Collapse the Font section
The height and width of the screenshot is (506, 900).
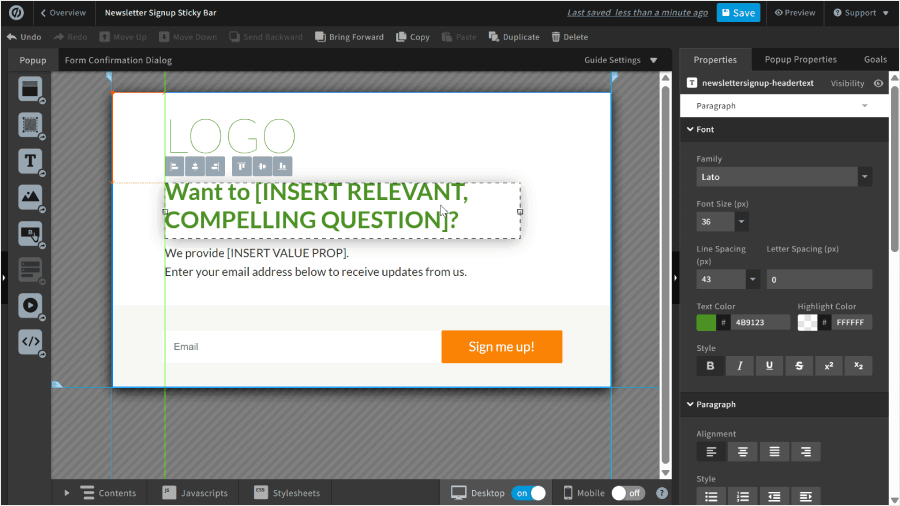click(690, 129)
